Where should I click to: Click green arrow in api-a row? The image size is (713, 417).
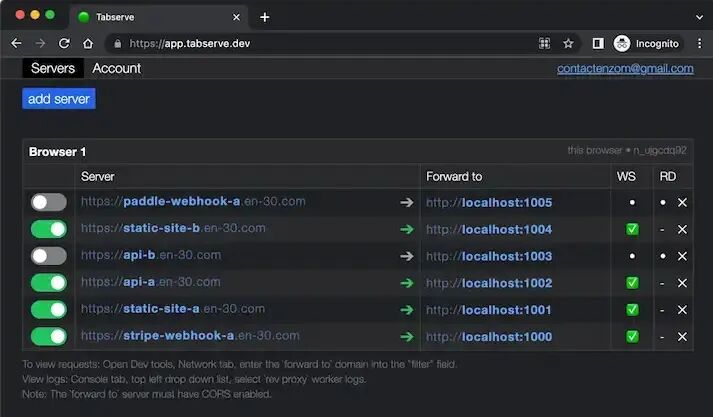407,283
